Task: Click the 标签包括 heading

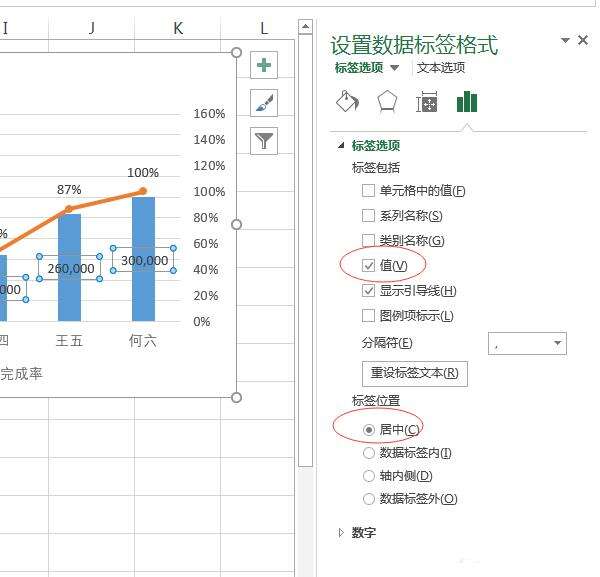Action: (x=376, y=168)
